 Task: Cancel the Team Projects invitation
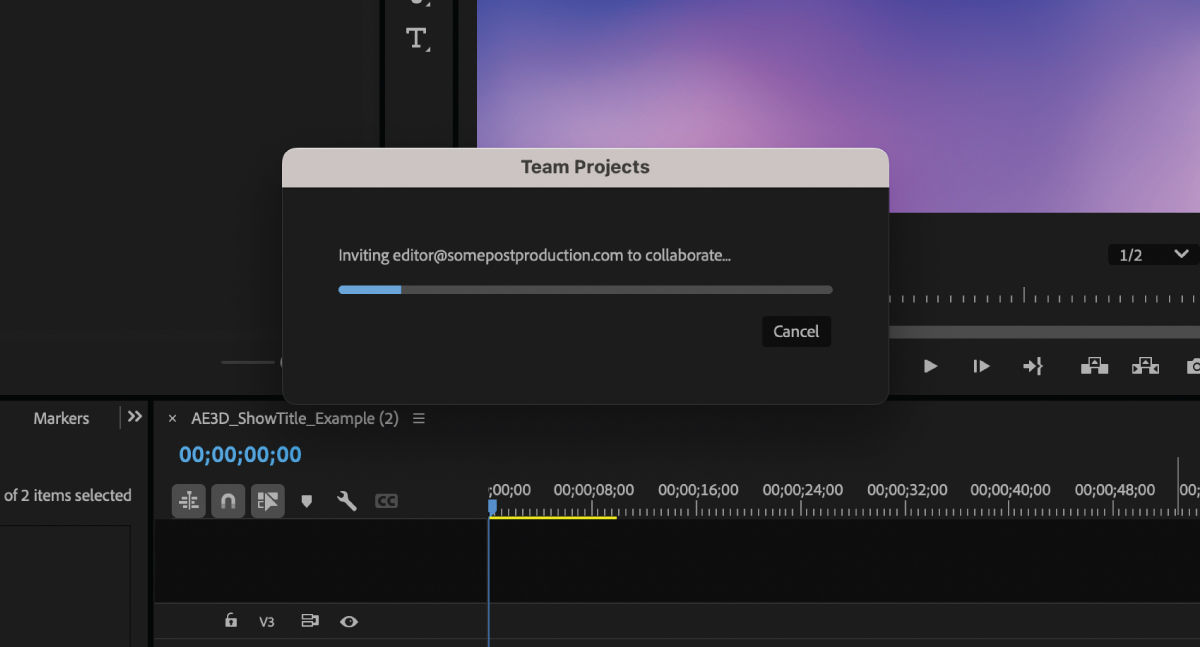(796, 331)
